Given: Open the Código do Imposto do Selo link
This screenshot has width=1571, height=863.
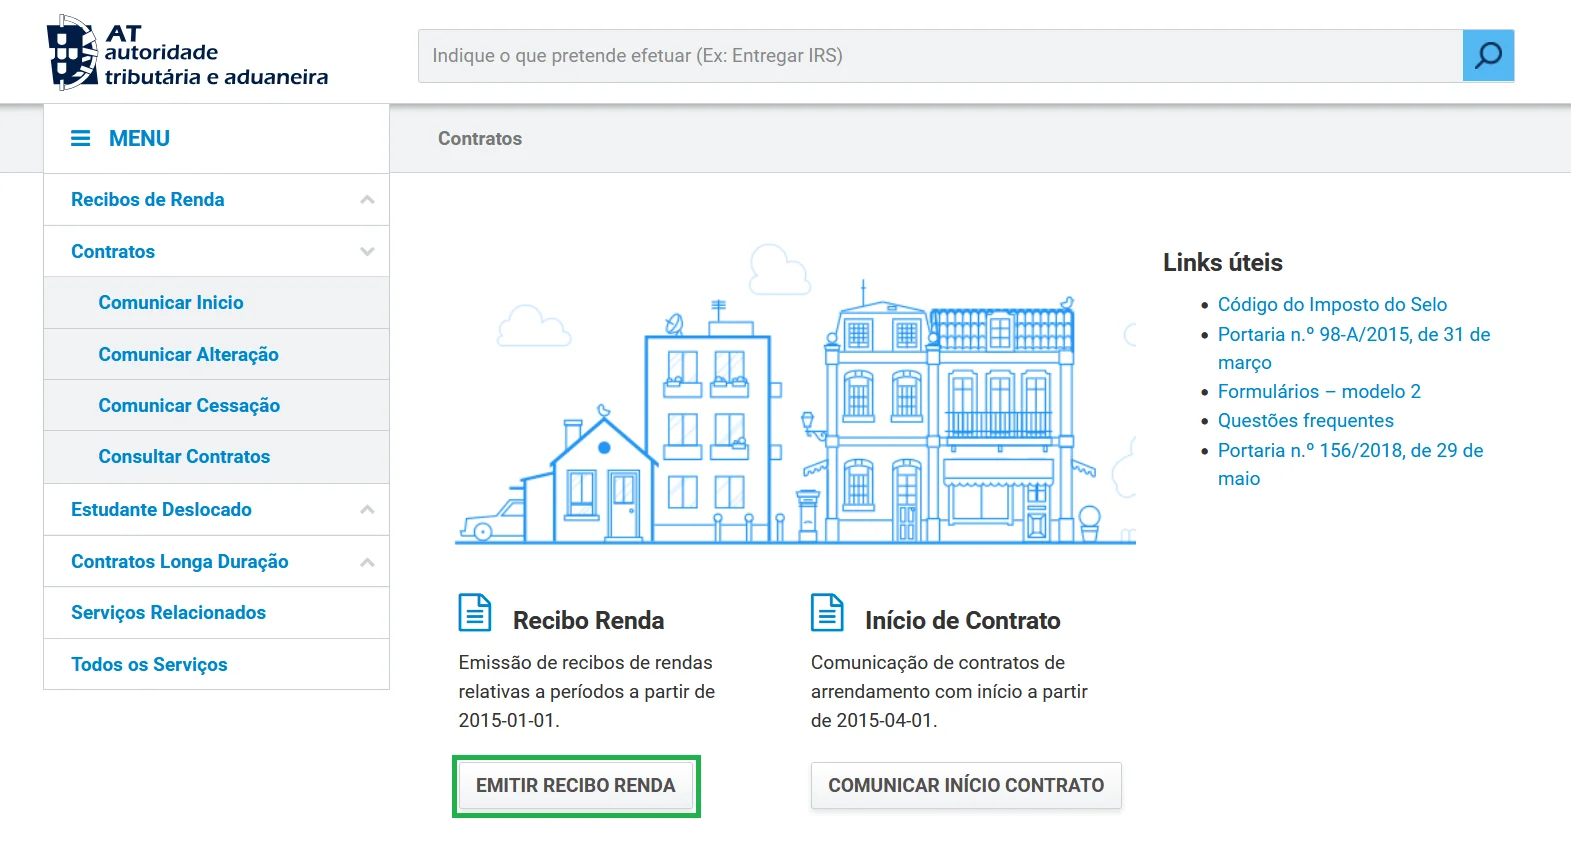Looking at the screenshot, I should (1332, 305).
